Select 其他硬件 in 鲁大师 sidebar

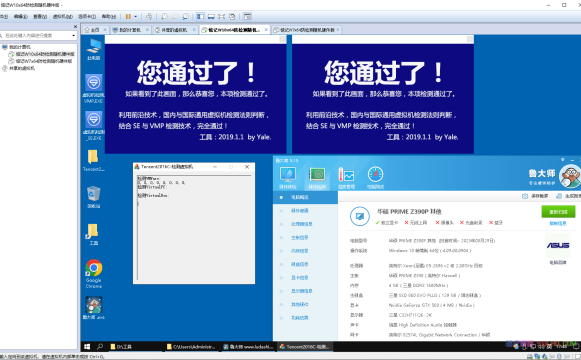pyautogui.click(x=305, y=304)
